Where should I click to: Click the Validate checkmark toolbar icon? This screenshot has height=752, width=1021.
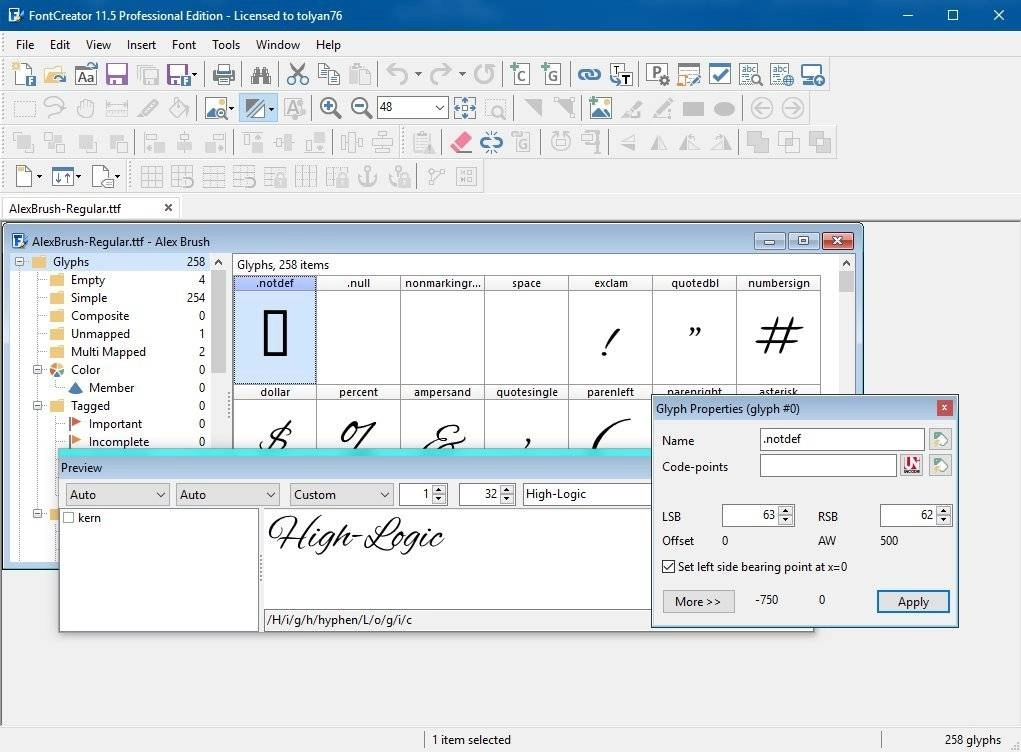coord(720,75)
